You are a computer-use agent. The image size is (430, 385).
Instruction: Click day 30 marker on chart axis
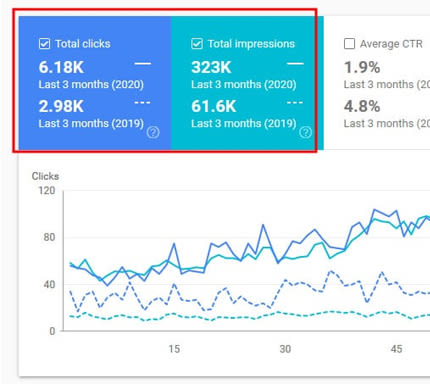285,349
